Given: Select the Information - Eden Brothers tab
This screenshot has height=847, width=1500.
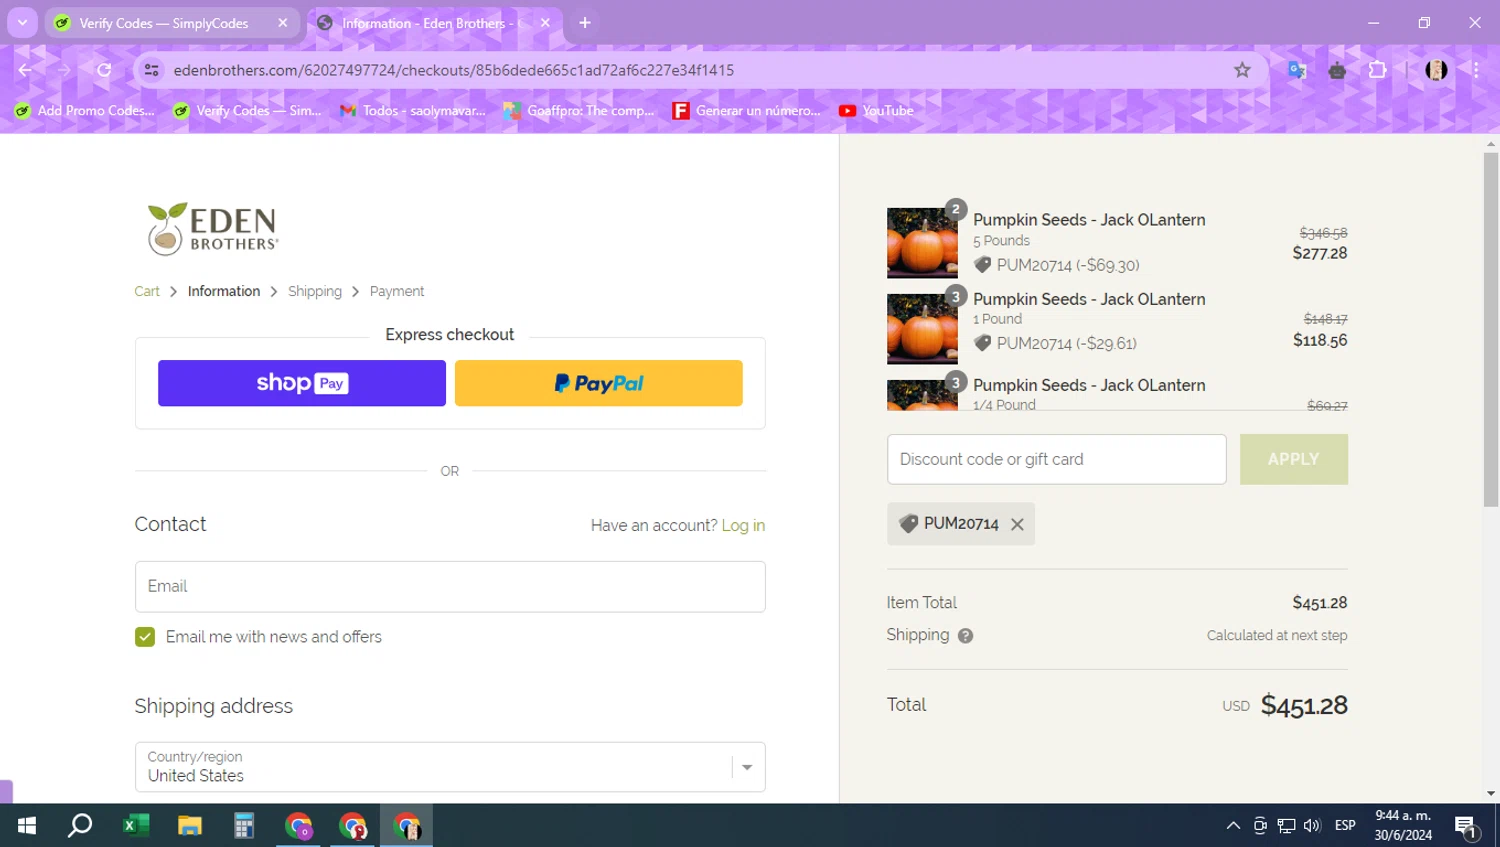Looking at the screenshot, I should tap(434, 23).
